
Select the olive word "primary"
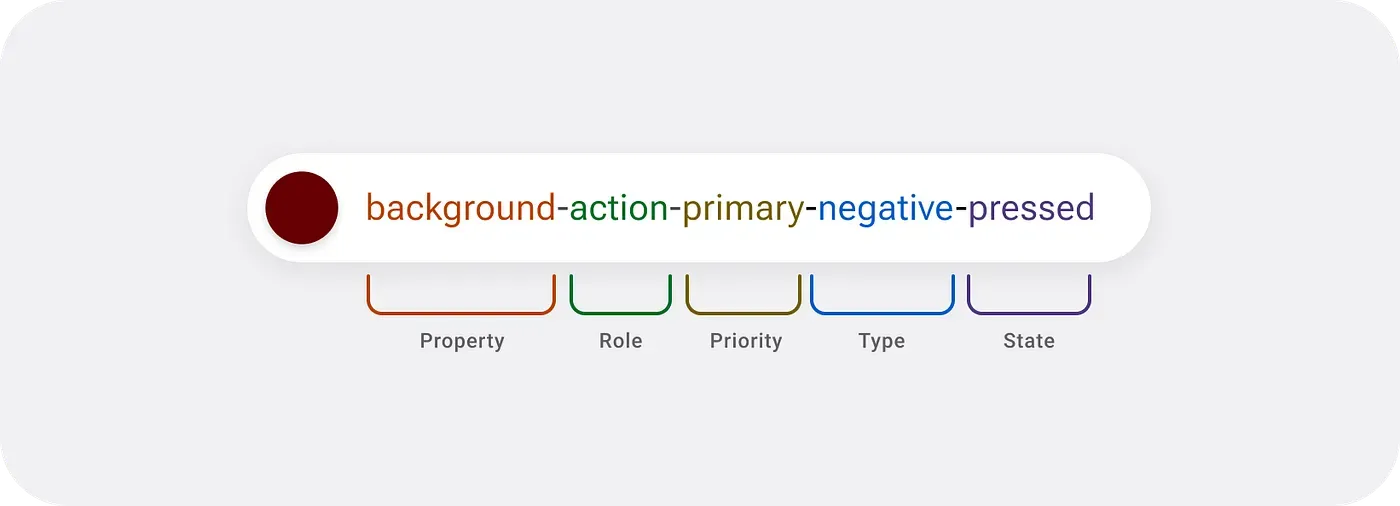(x=743, y=210)
